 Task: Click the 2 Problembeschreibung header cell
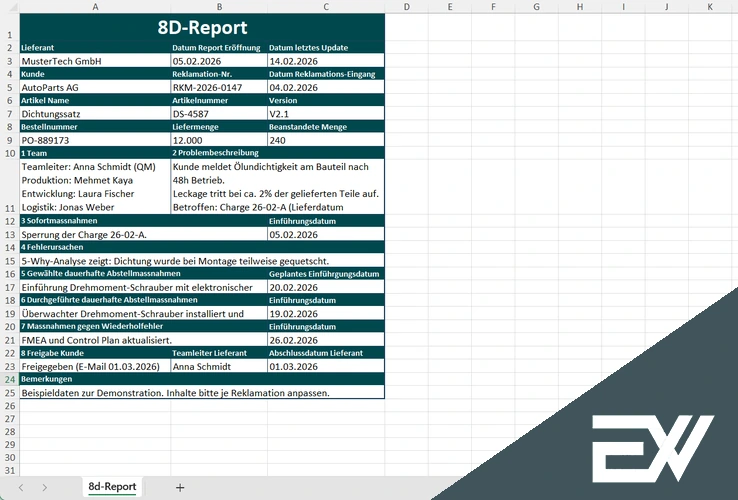point(278,153)
